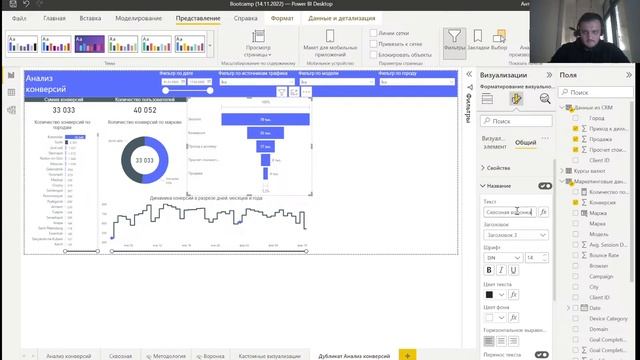Collapse the Поля pane with double chevron
Viewport: 640px width, 360px height.
click(629, 75)
